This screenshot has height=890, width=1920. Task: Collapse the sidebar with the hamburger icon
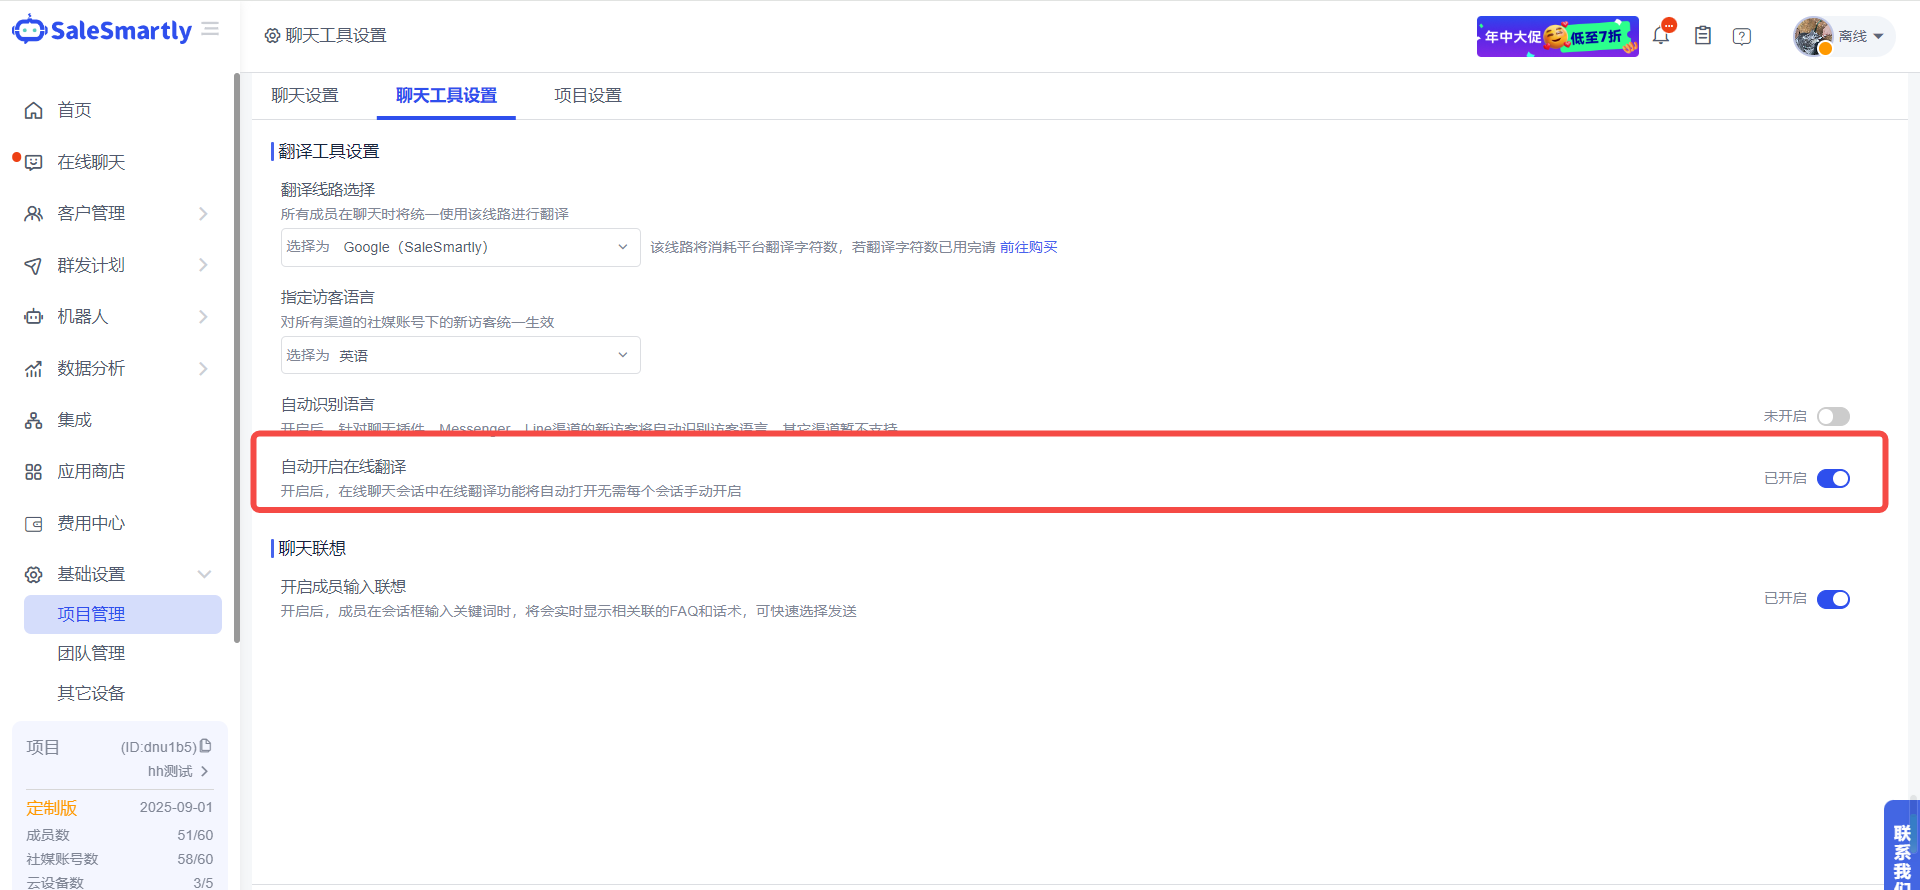pyautogui.click(x=210, y=29)
